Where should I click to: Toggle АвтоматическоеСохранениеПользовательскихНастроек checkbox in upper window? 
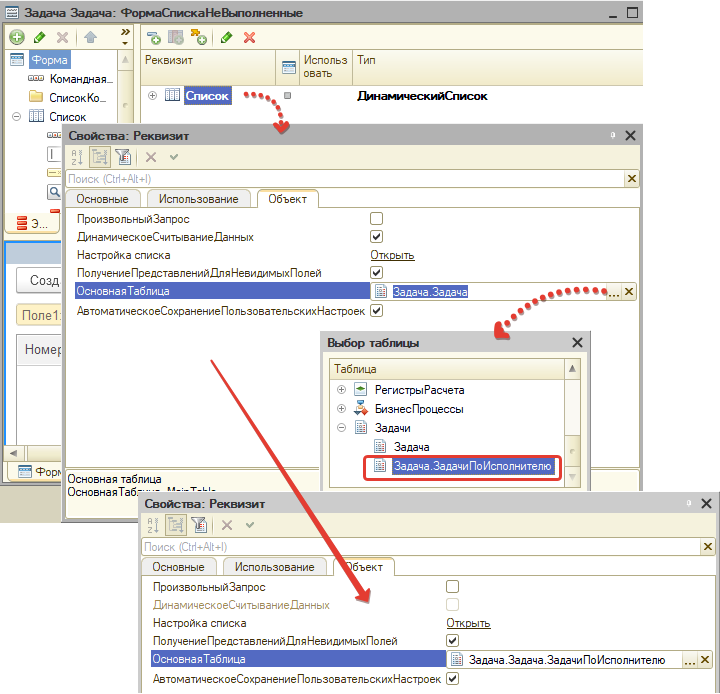(377, 310)
